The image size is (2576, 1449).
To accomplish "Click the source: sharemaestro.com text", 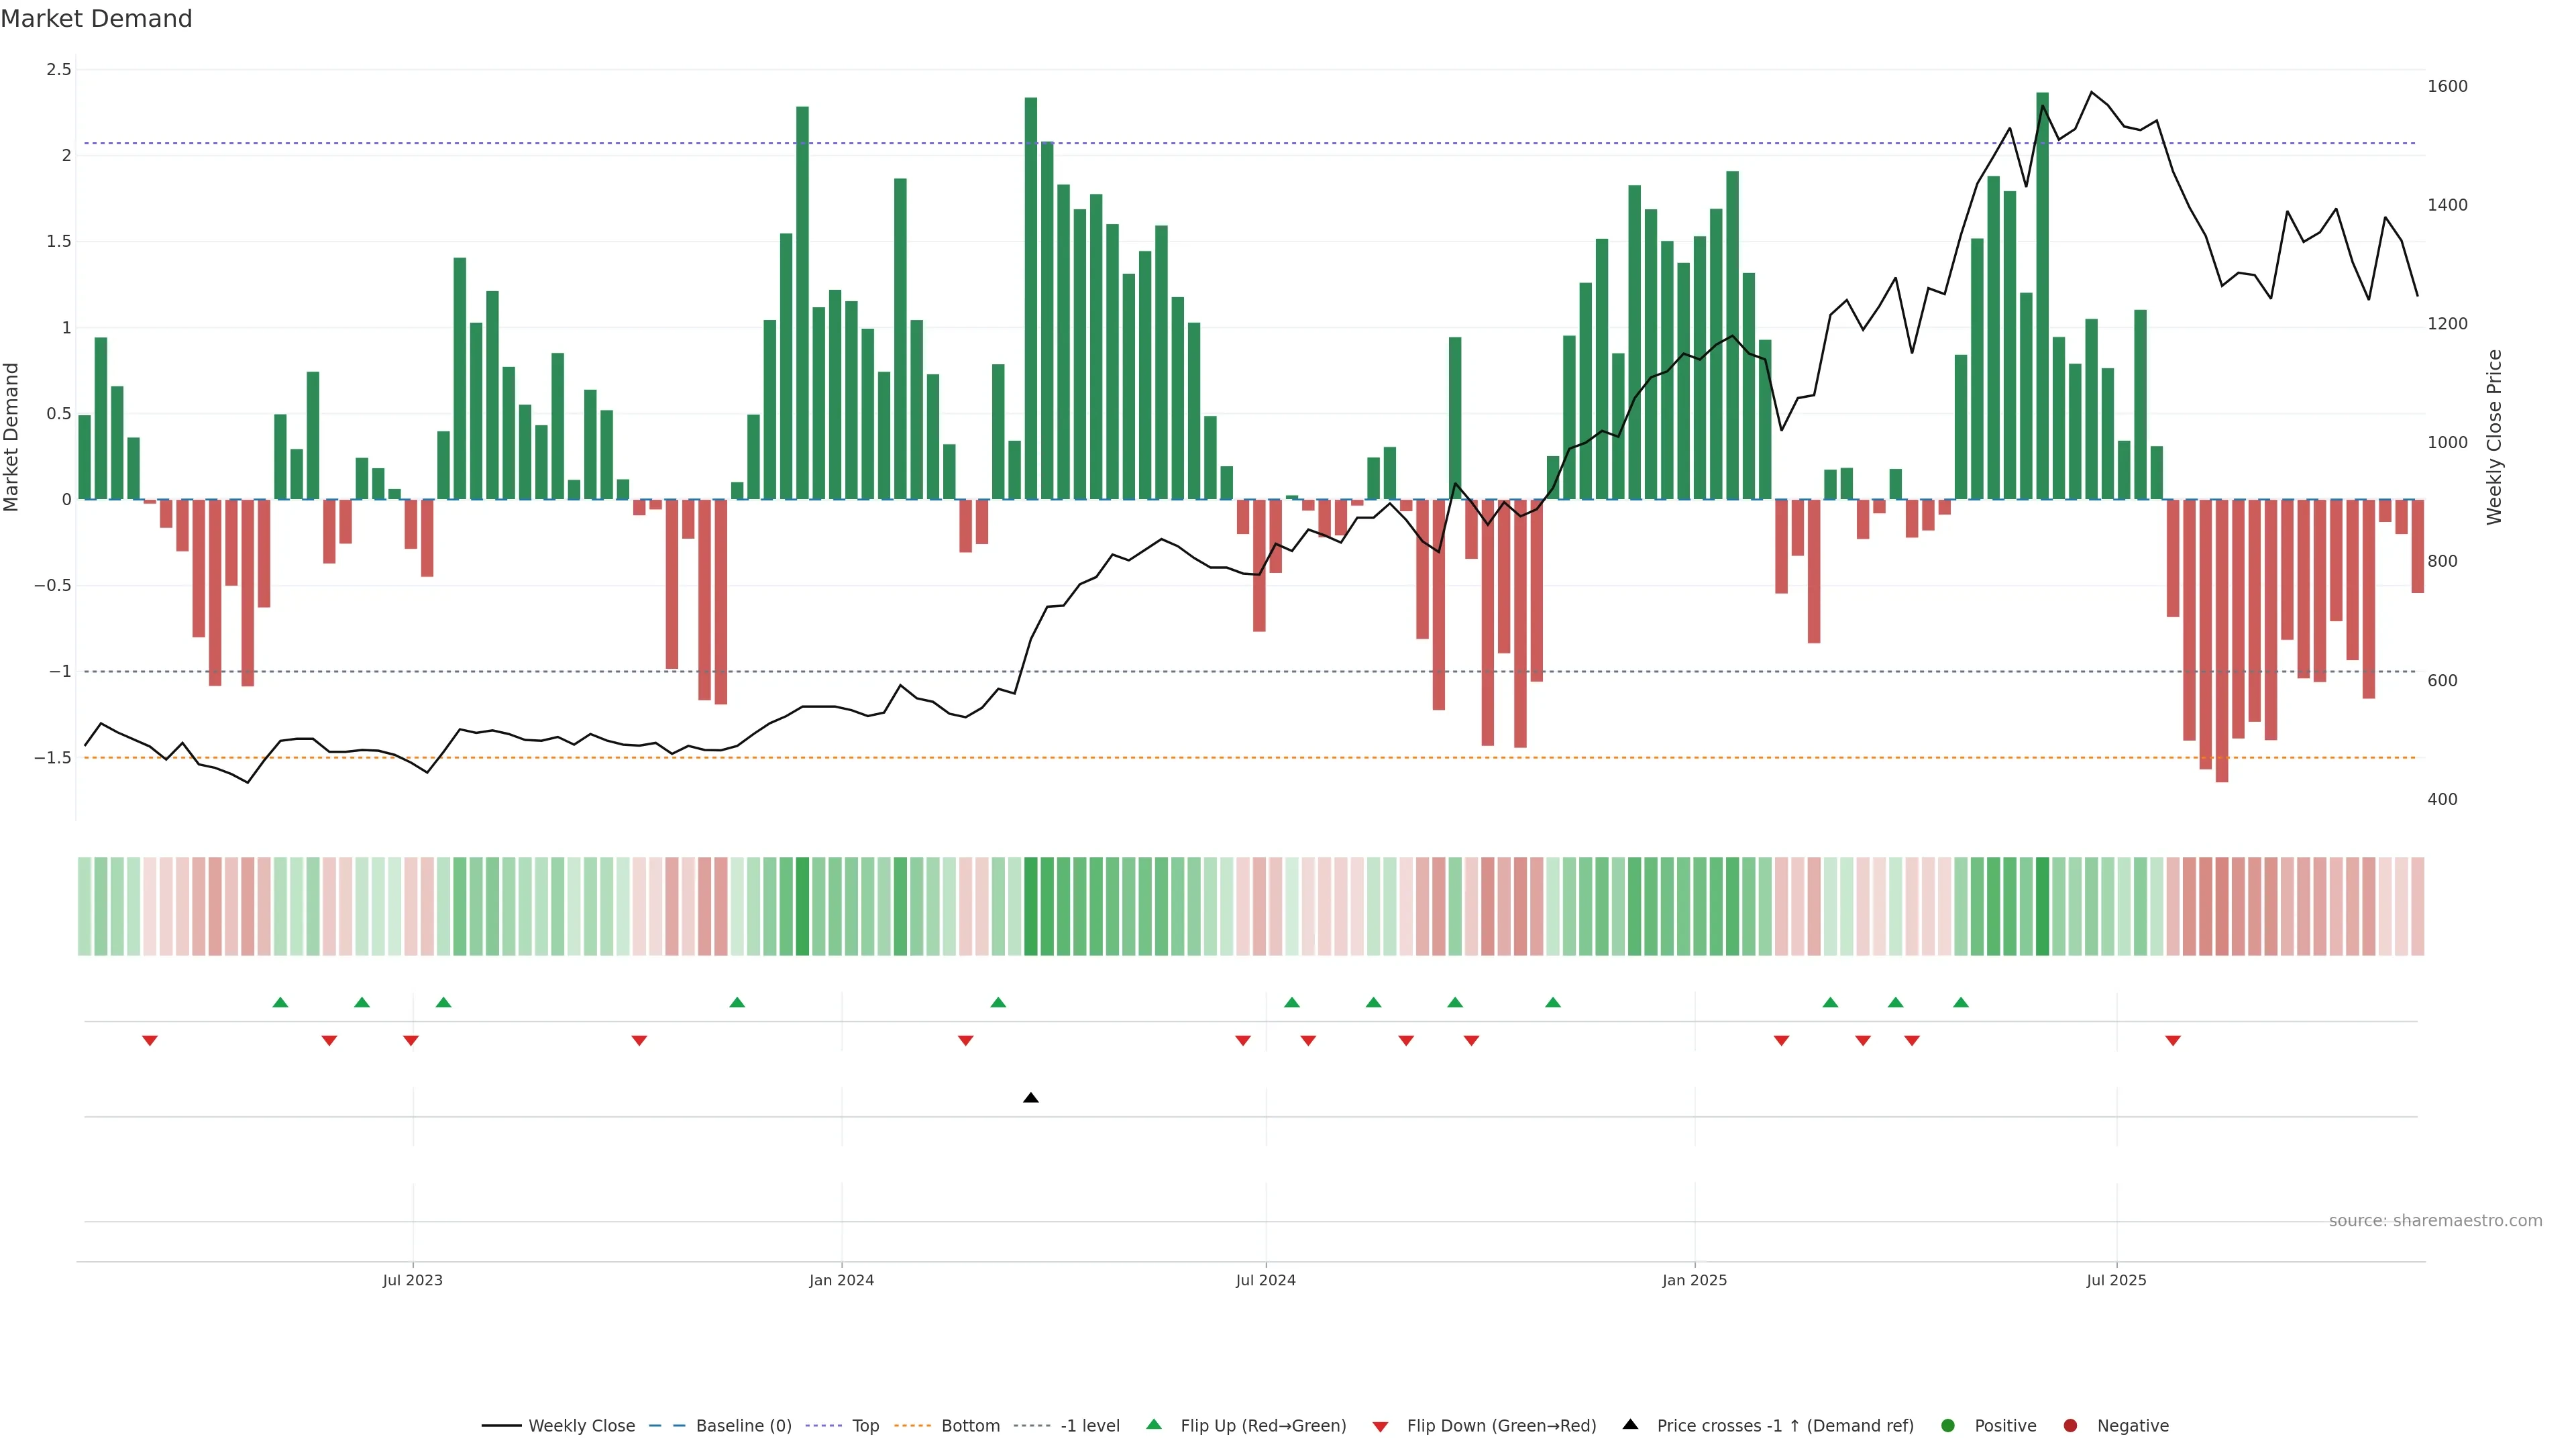I will pyautogui.click(x=2435, y=1220).
